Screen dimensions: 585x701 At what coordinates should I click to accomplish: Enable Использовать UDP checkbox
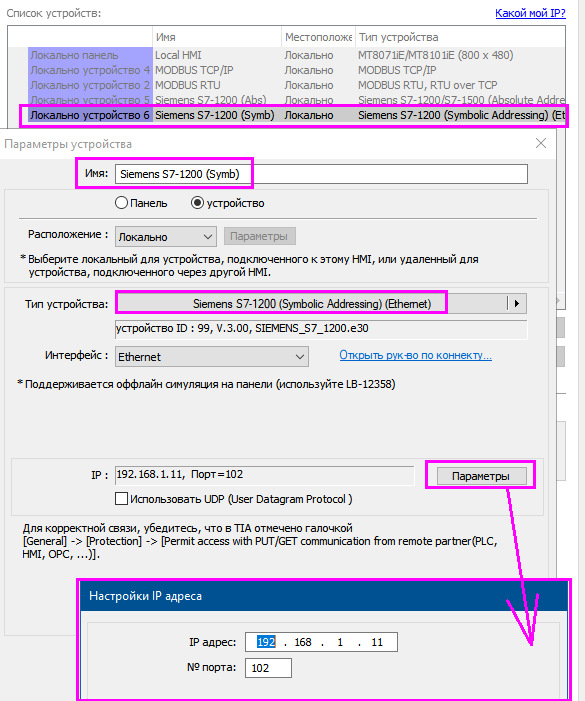point(121,498)
